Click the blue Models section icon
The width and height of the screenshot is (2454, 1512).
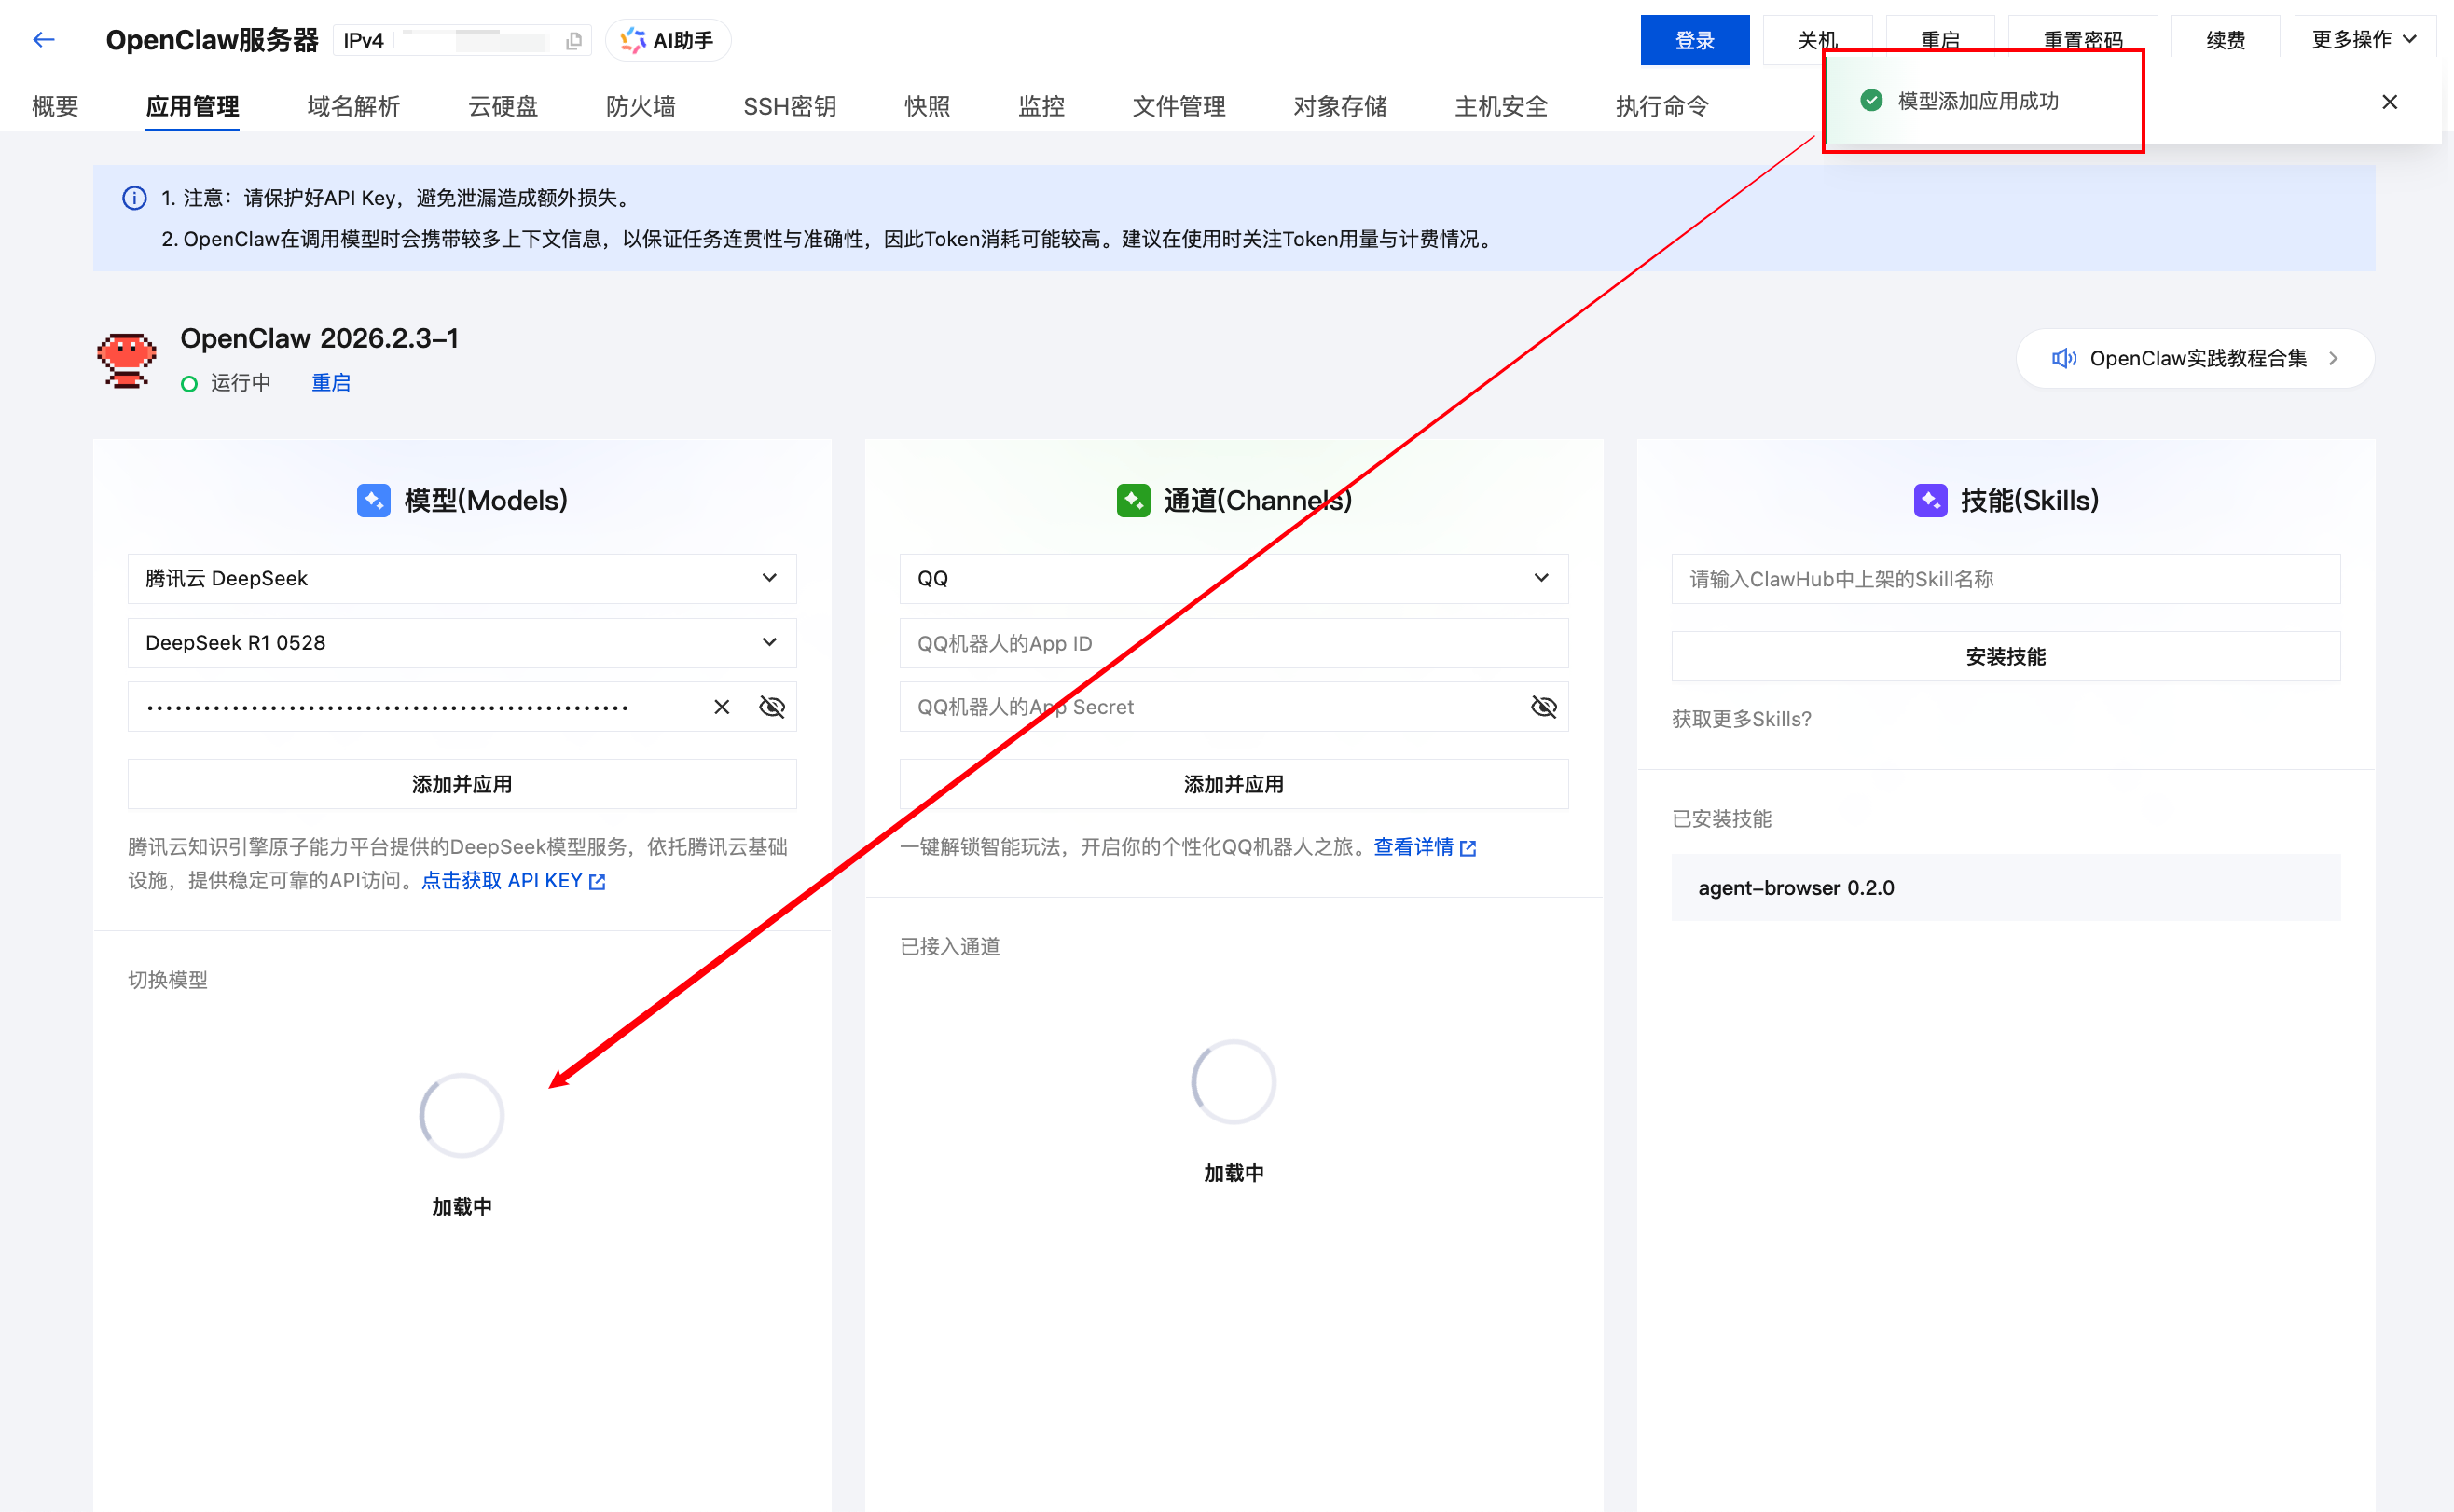(373, 500)
